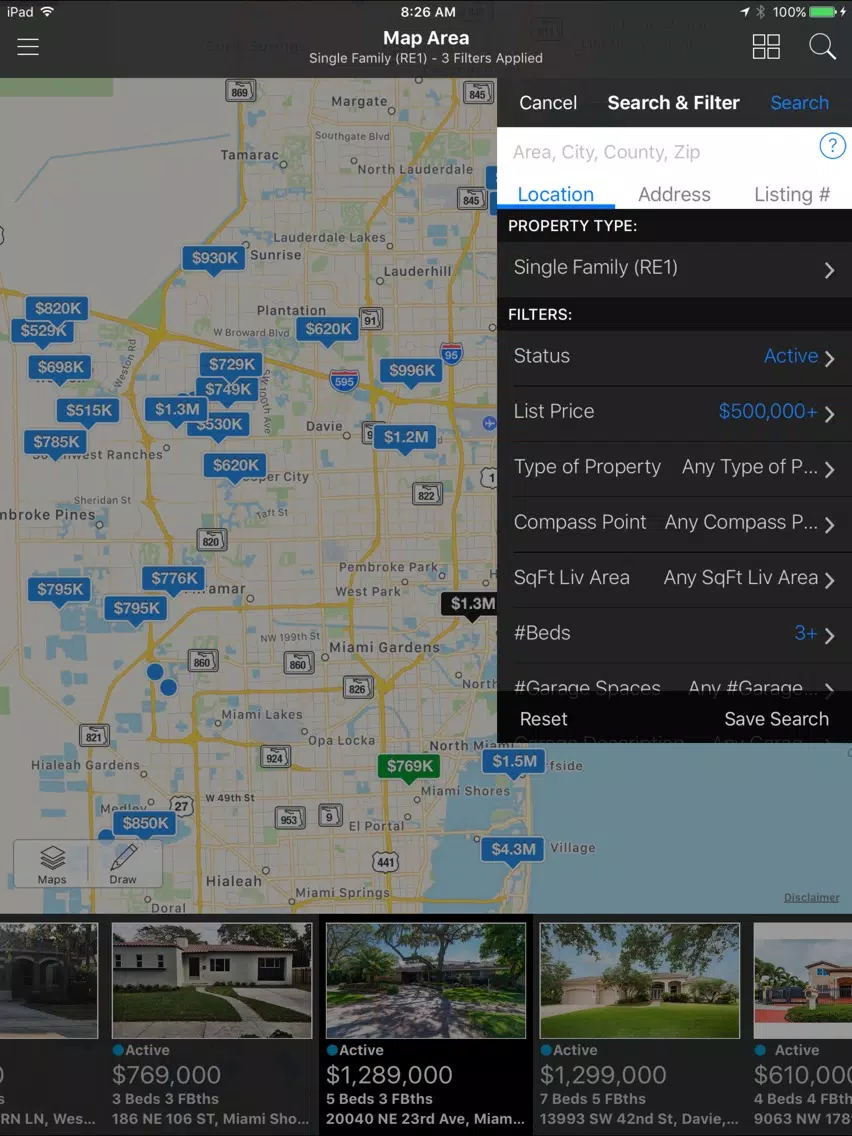This screenshot has width=852, height=1136.
Task: Cancel the Search & Filter panel
Action: pos(548,103)
